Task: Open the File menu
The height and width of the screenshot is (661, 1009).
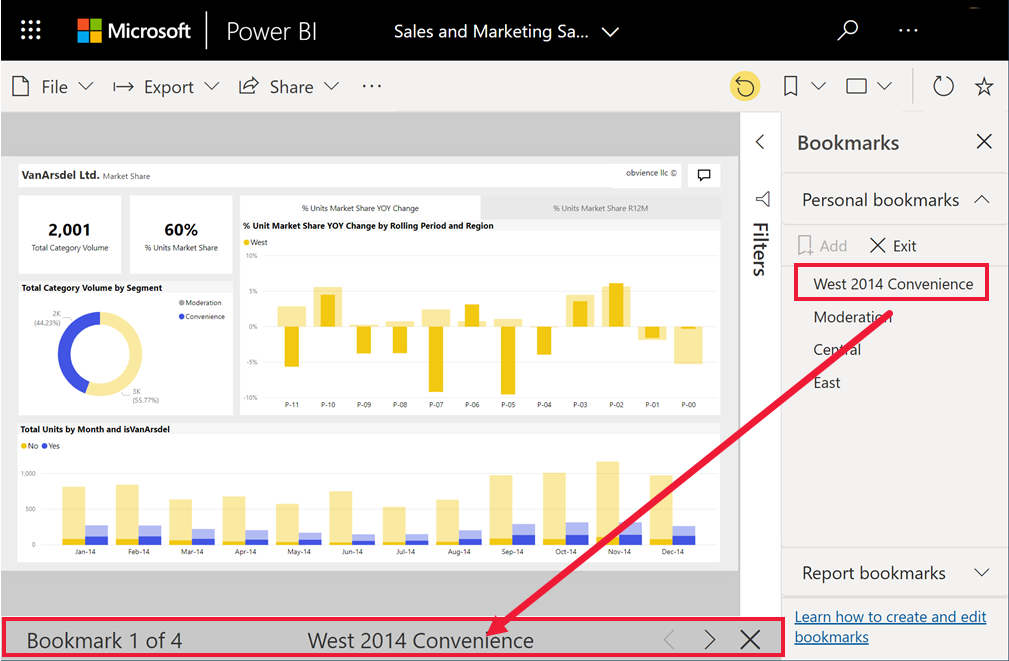Action: [x=53, y=86]
